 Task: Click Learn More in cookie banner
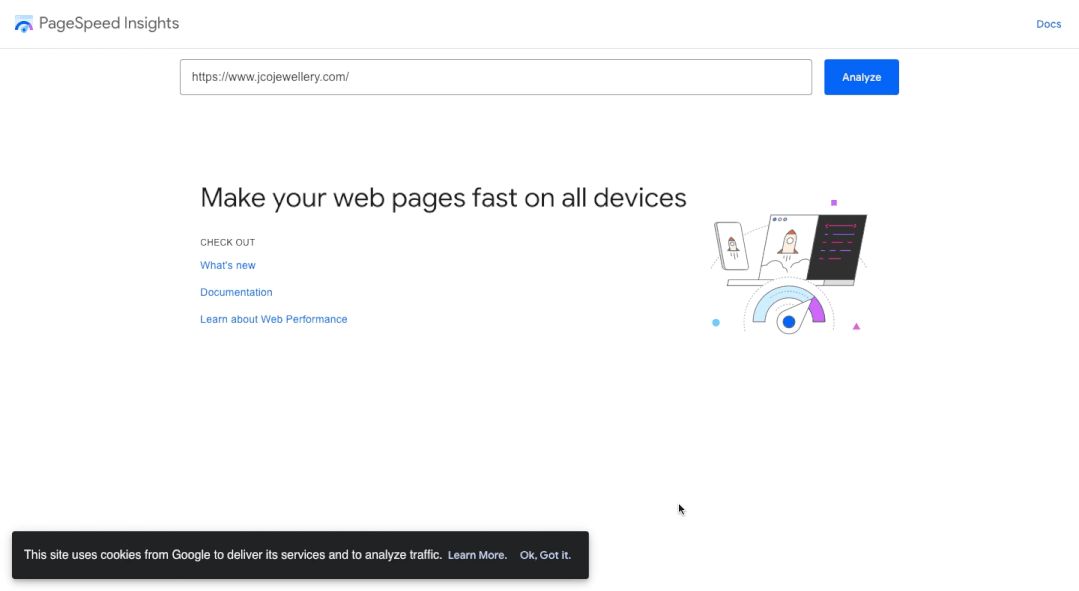[x=477, y=555]
